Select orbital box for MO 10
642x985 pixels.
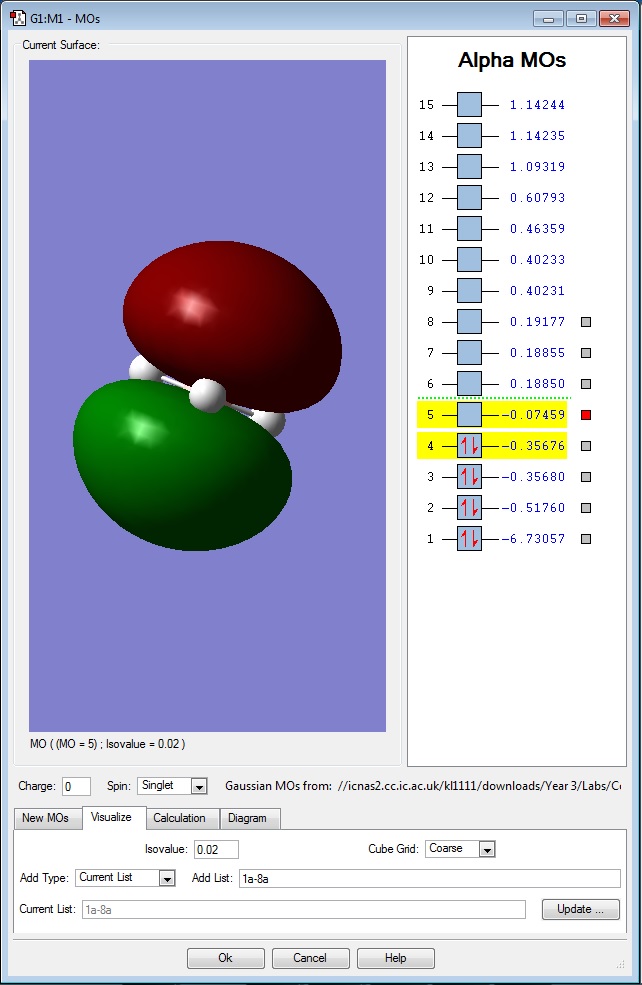coord(469,259)
